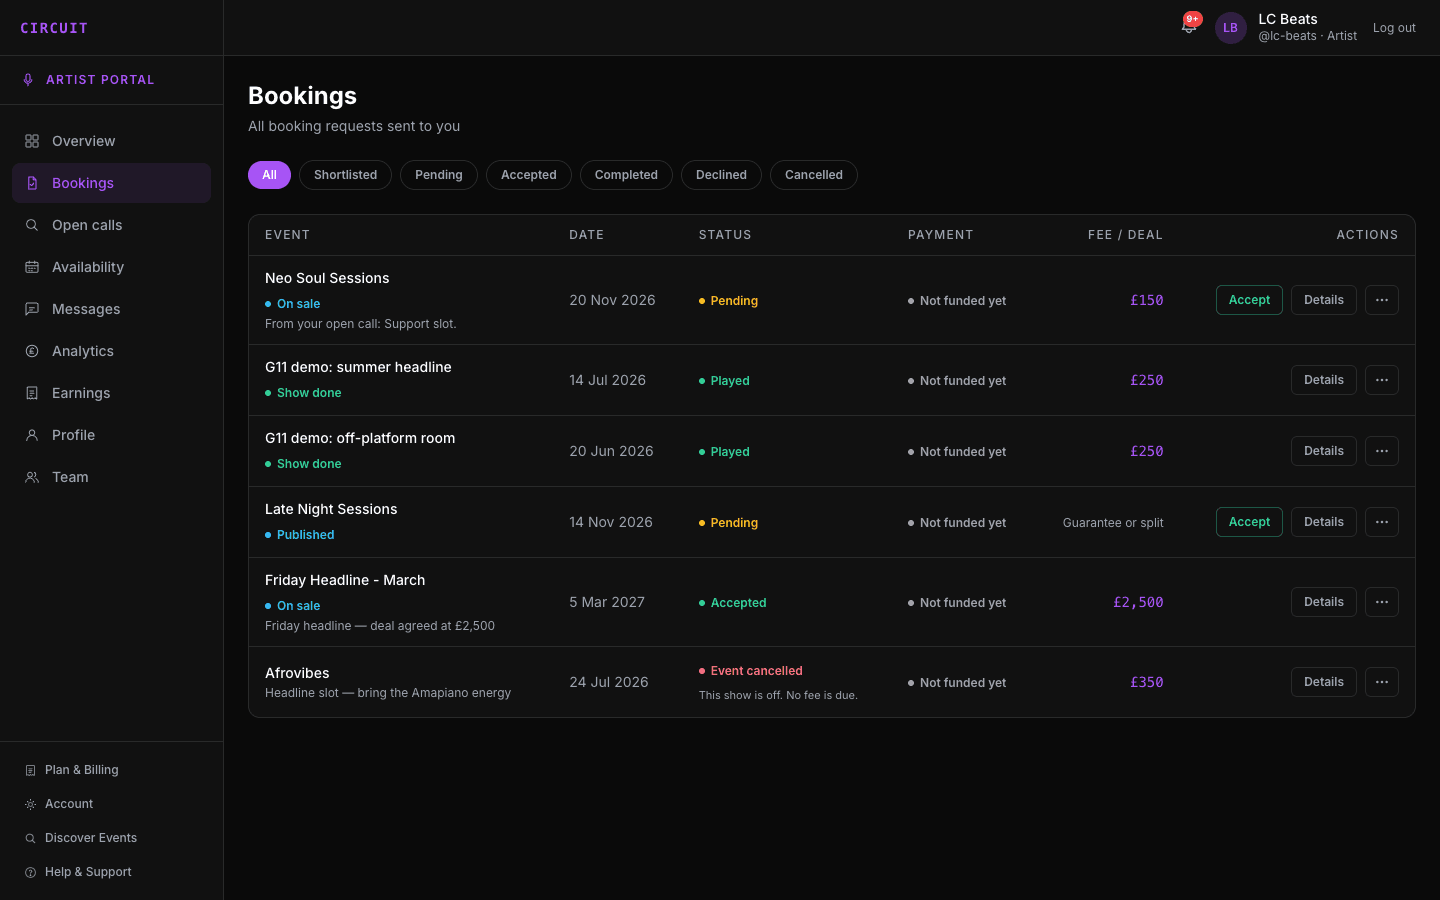
Task: Open more actions for Late Night Sessions
Action: [x=1382, y=522]
